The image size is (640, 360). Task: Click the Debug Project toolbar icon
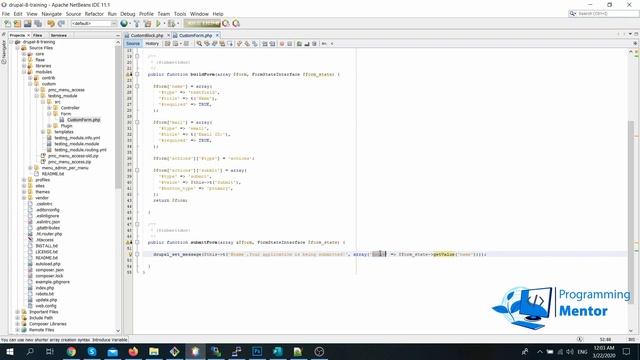(x=171, y=24)
